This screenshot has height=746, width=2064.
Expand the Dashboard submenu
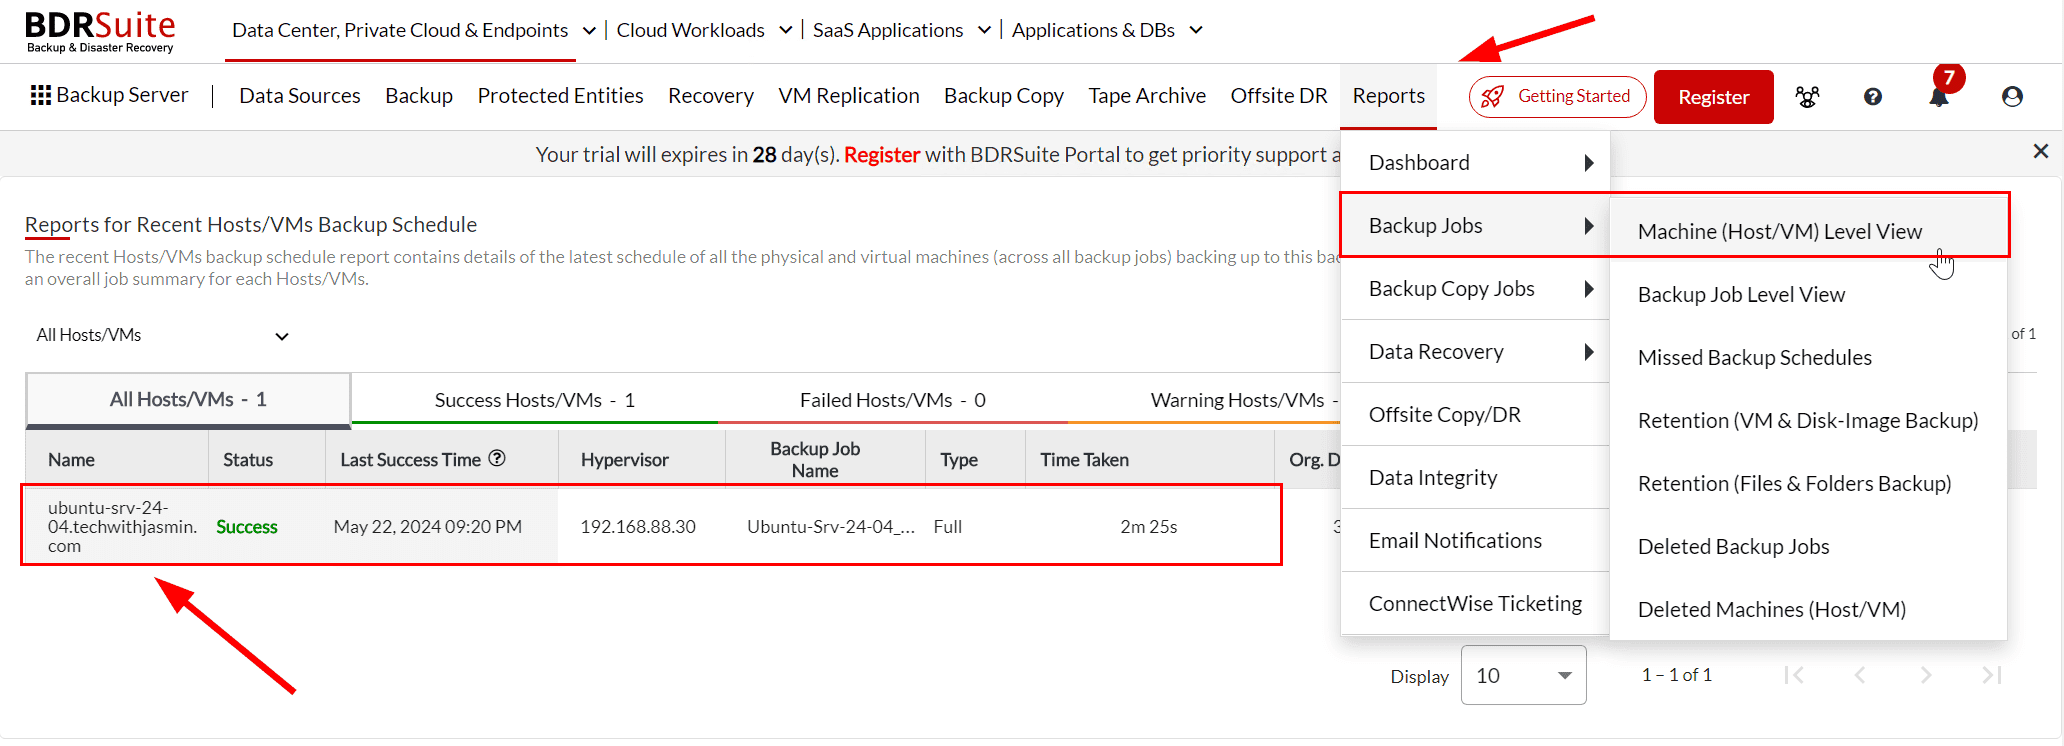point(1475,163)
